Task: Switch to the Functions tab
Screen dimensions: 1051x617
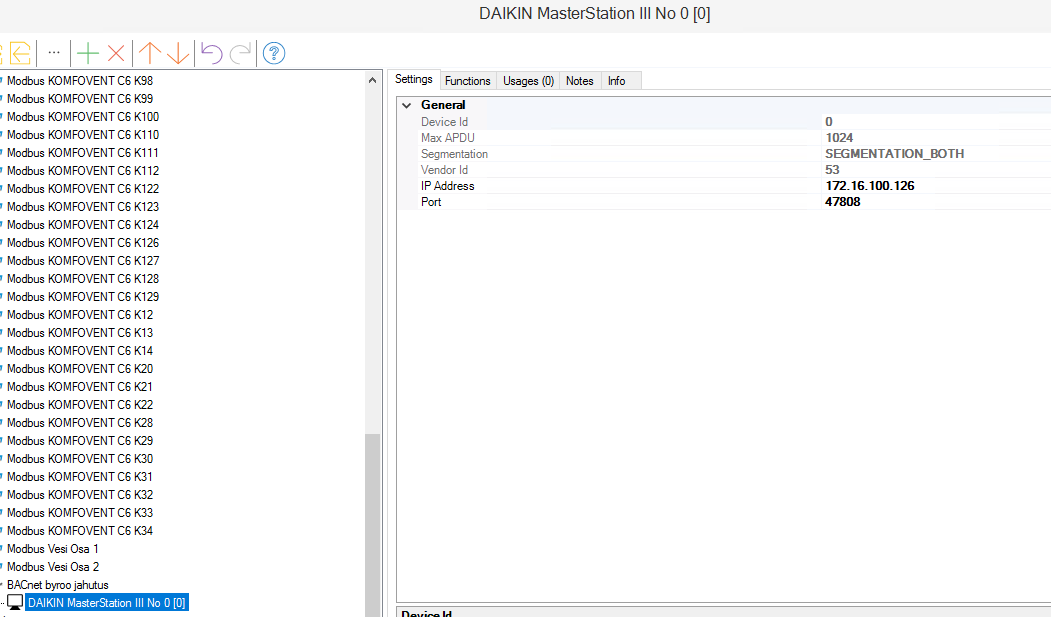Action: pyautogui.click(x=467, y=81)
